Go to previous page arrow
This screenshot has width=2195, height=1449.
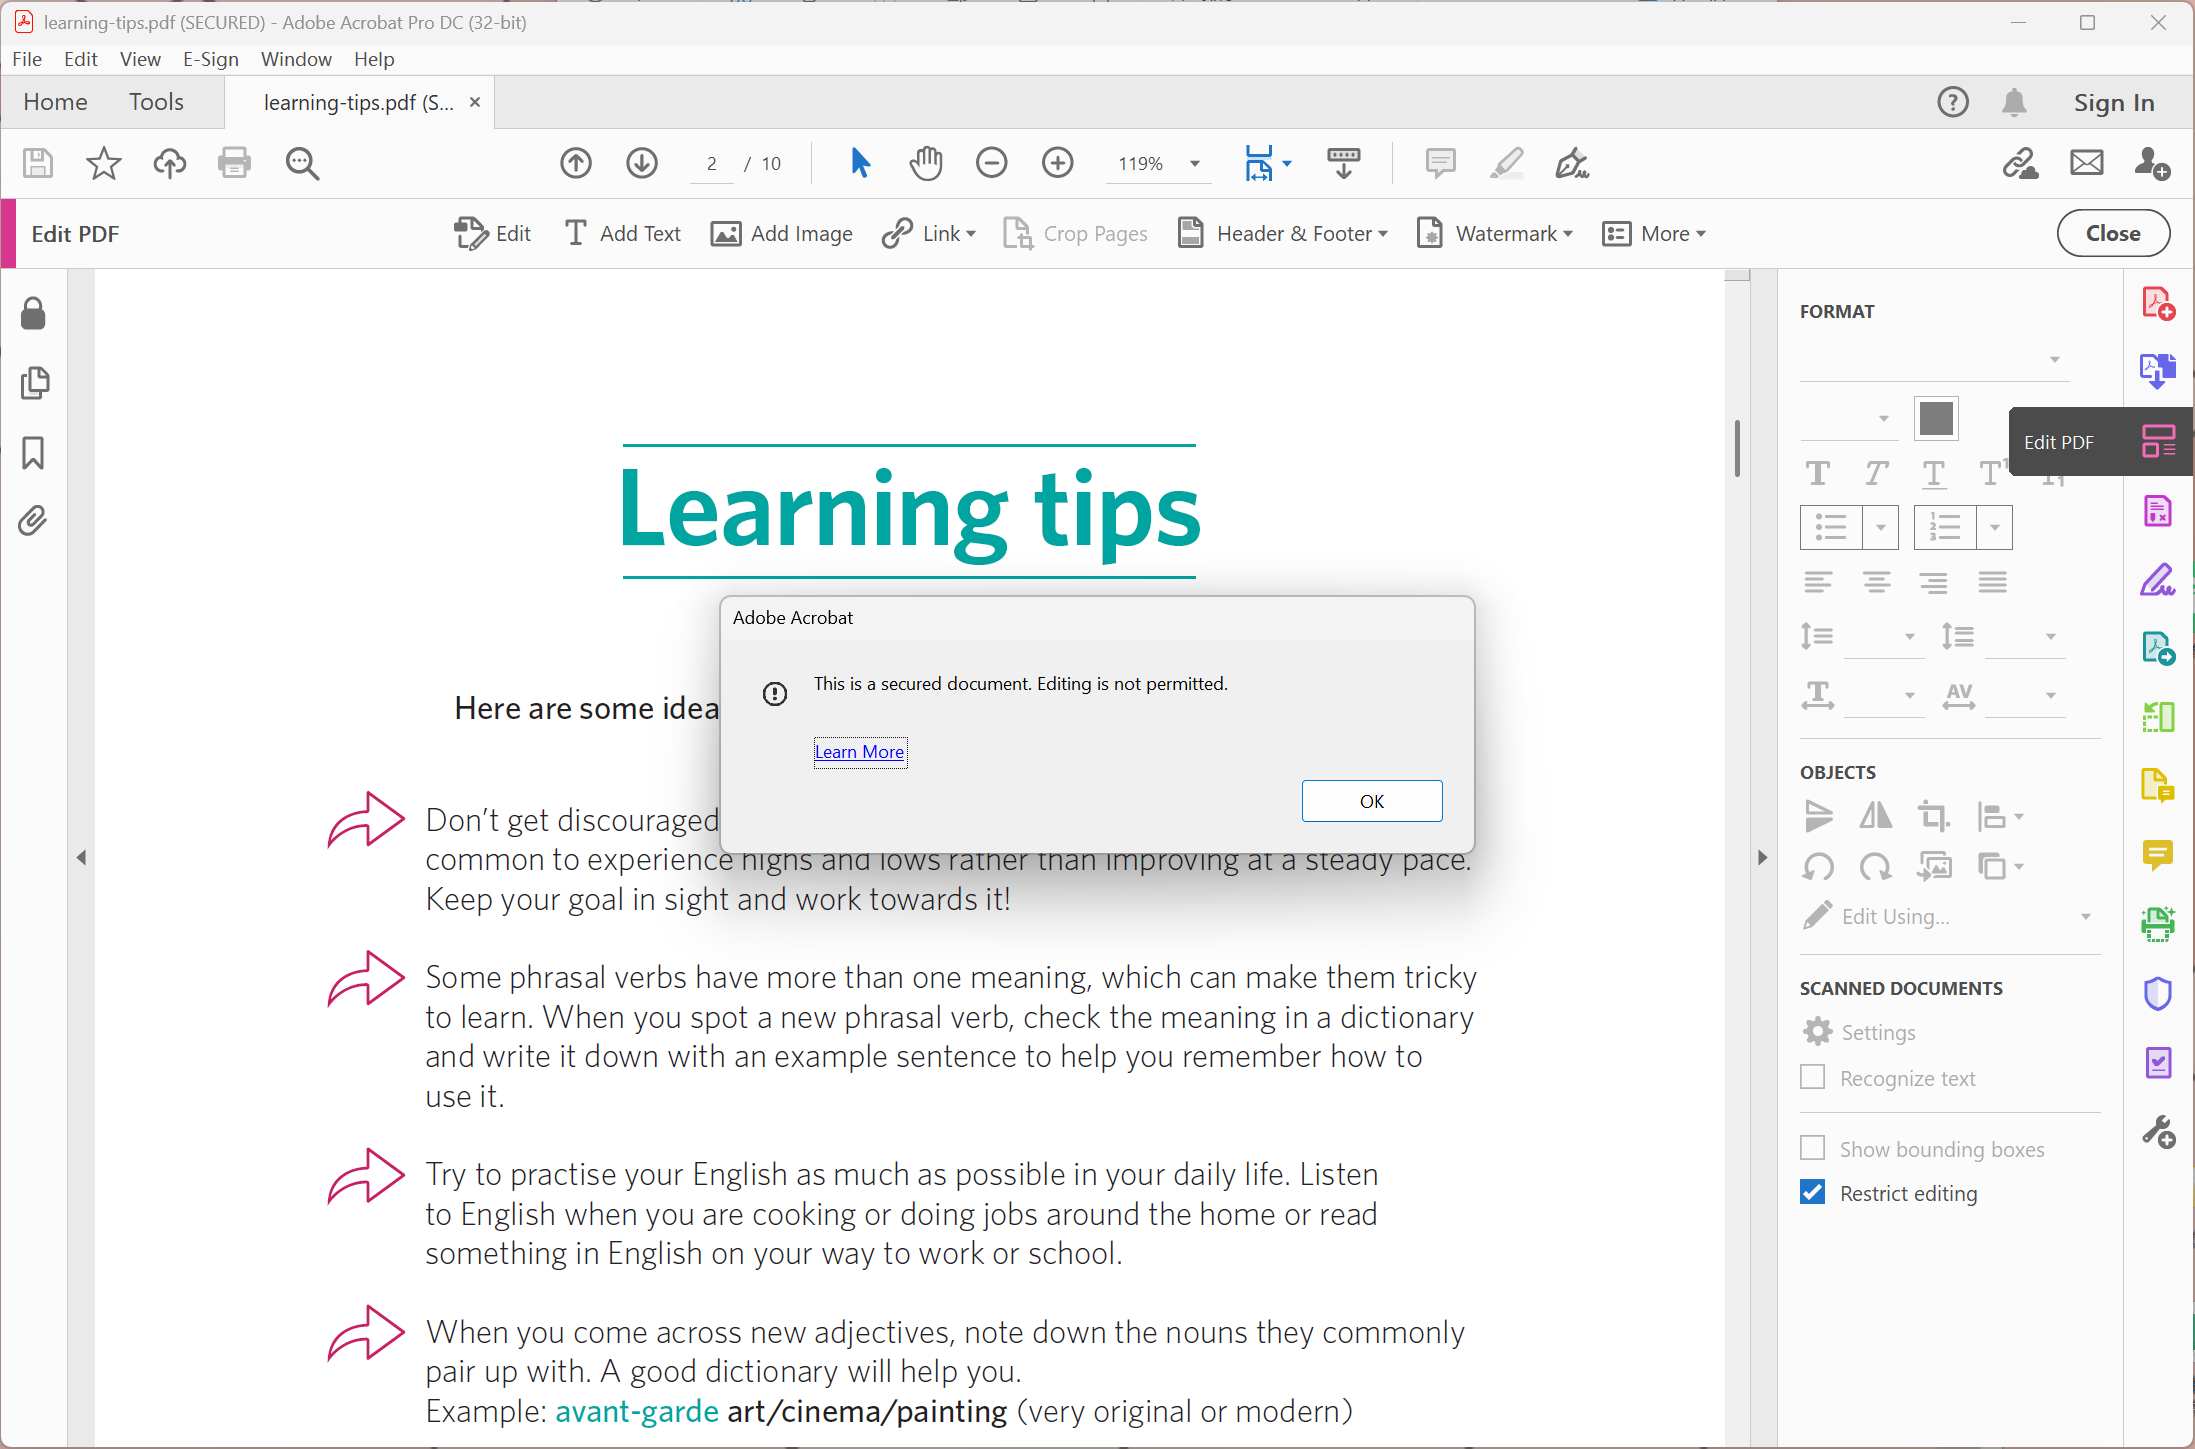(x=576, y=163)
